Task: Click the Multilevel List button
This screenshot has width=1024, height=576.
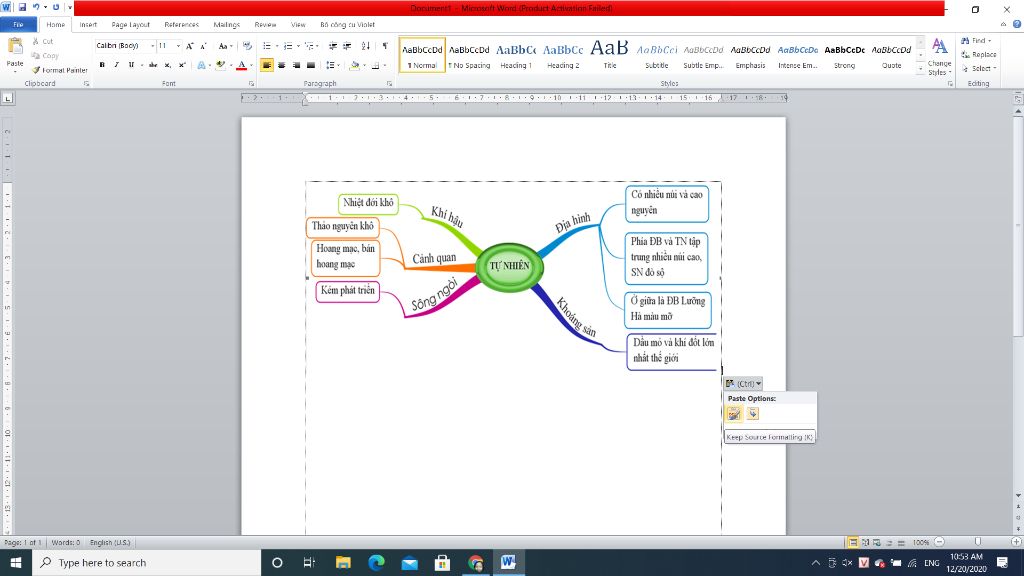Action: (x=310, y=46)
